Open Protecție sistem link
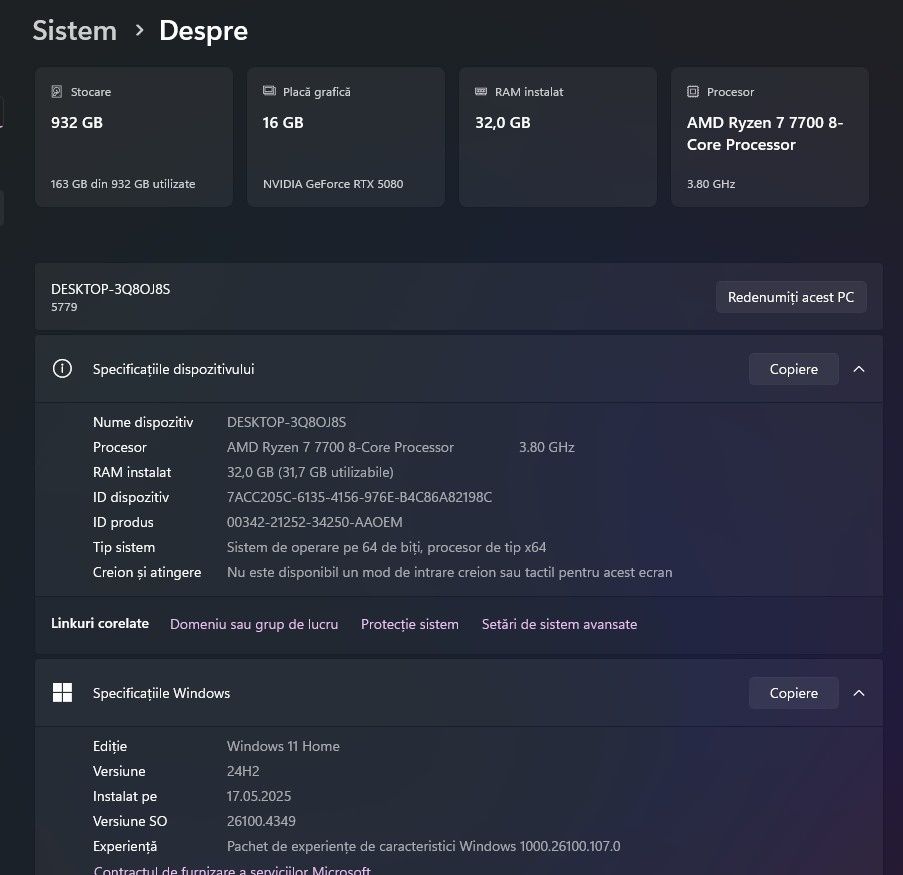903x875 pixels. point(410,624)
